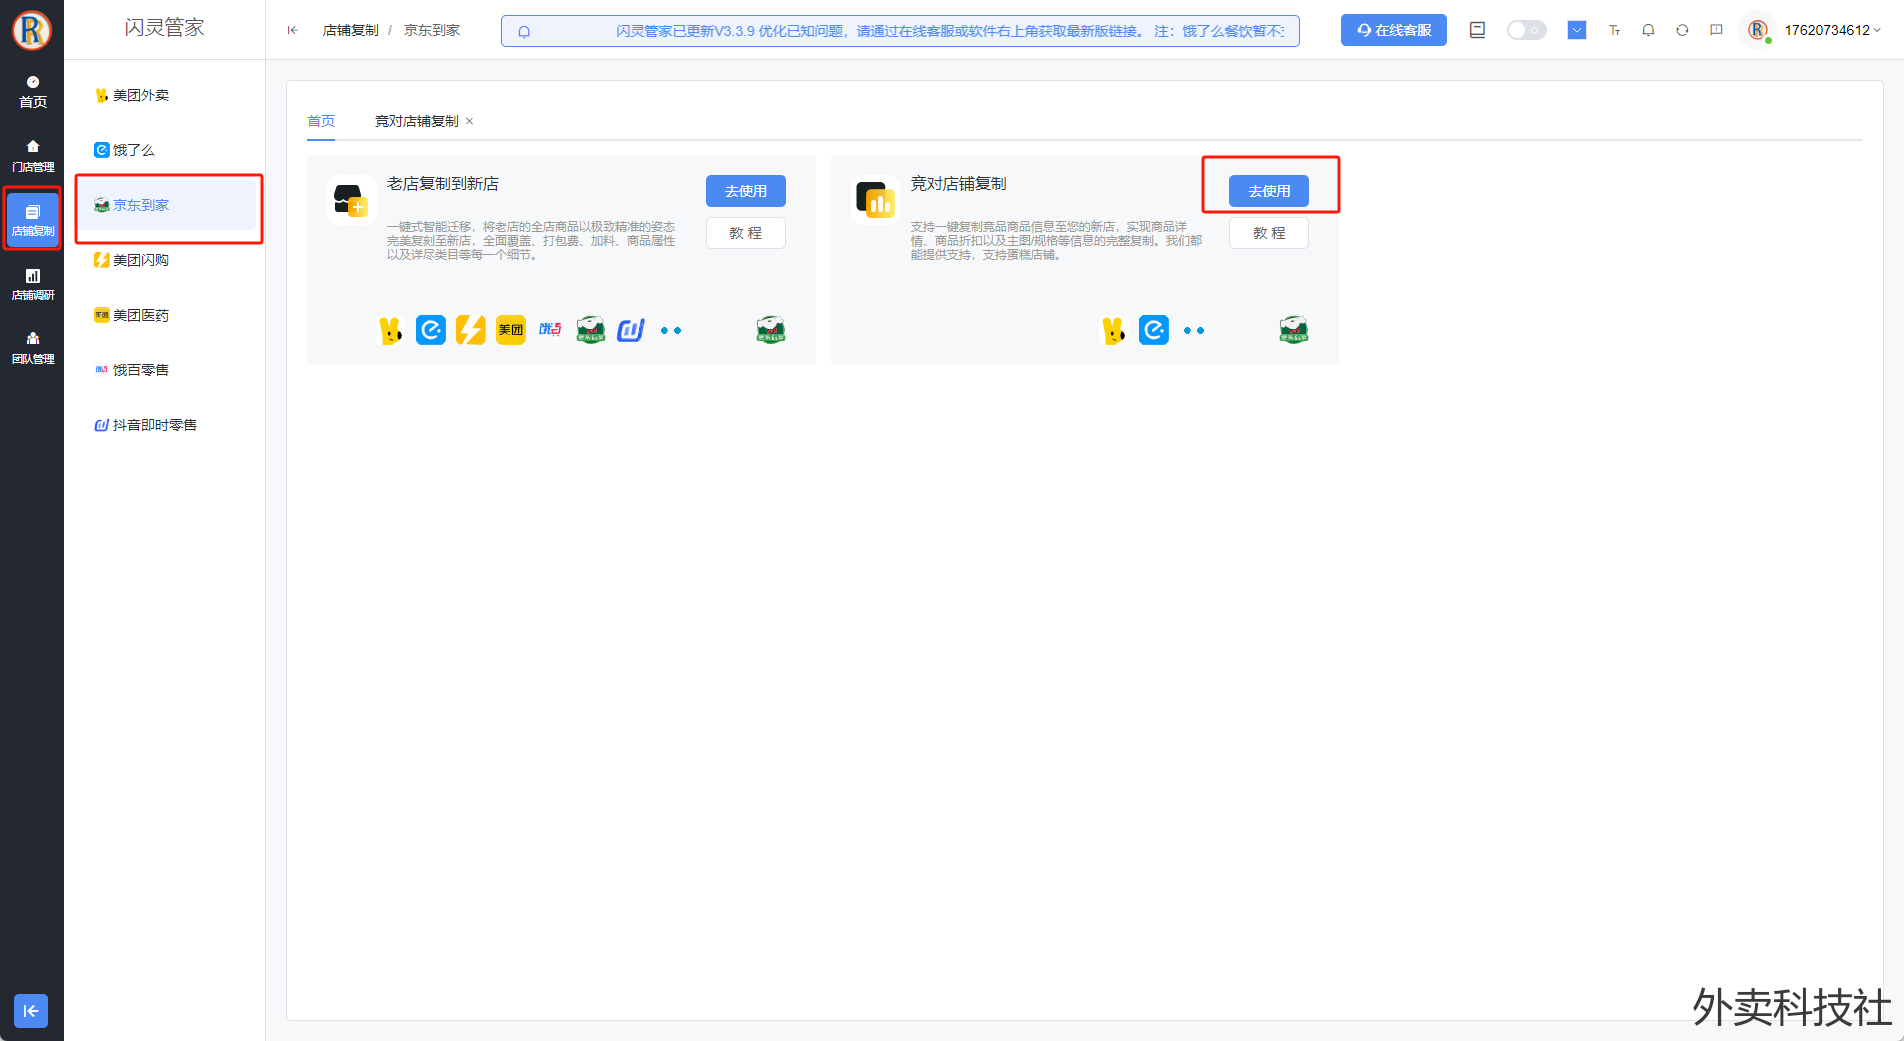Click the menu fold icon beside breadcrumb
1904x1041 pixels.
pos(292,30)
